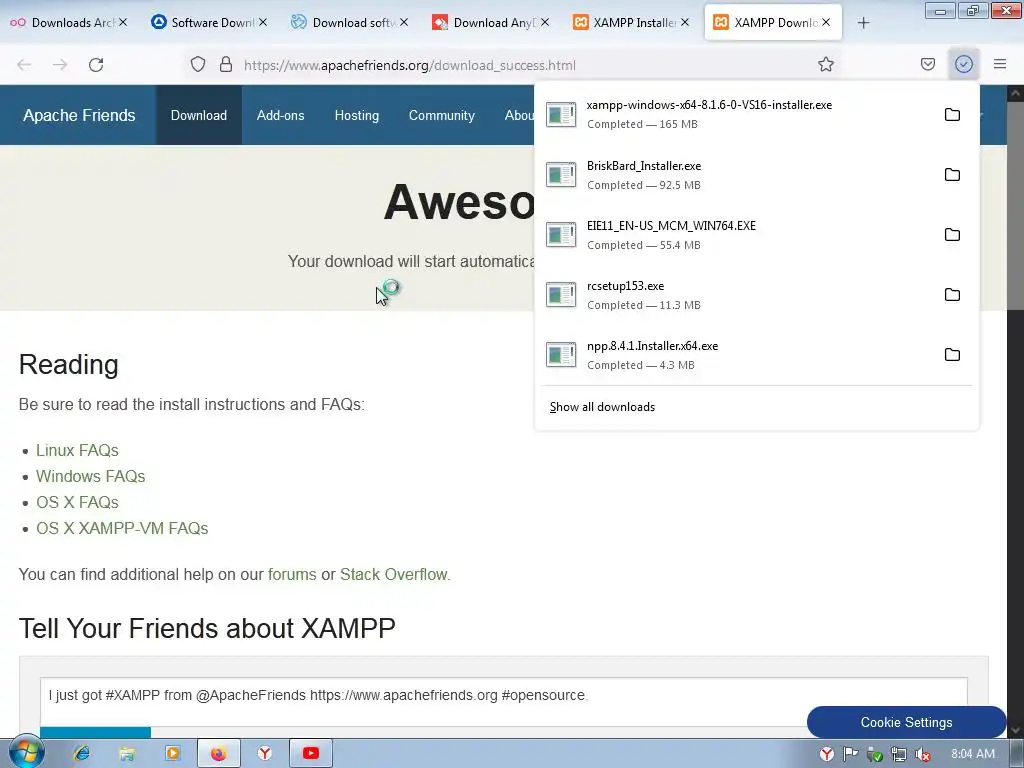Visit the forums link
The image size is (1024, 768).
[292, 574]
